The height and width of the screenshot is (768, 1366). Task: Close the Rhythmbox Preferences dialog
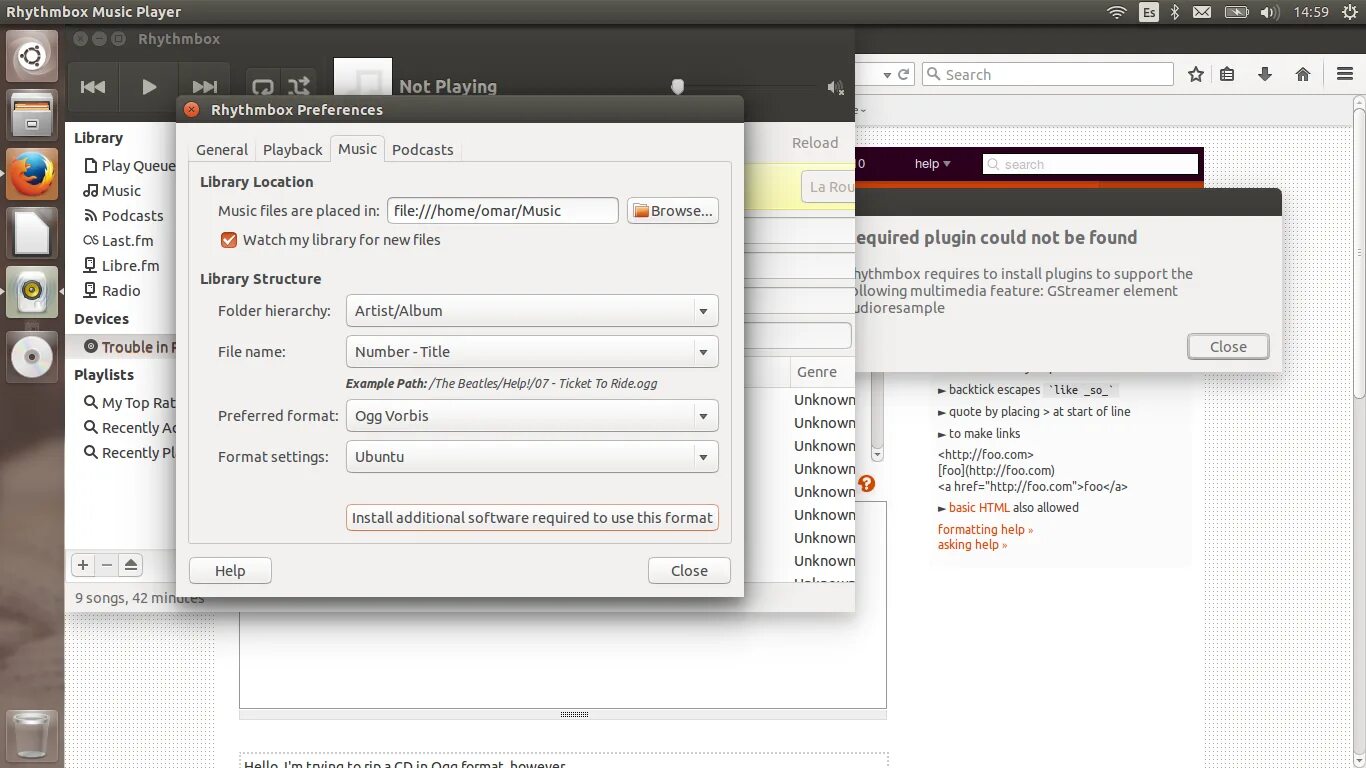coord(689,571)
